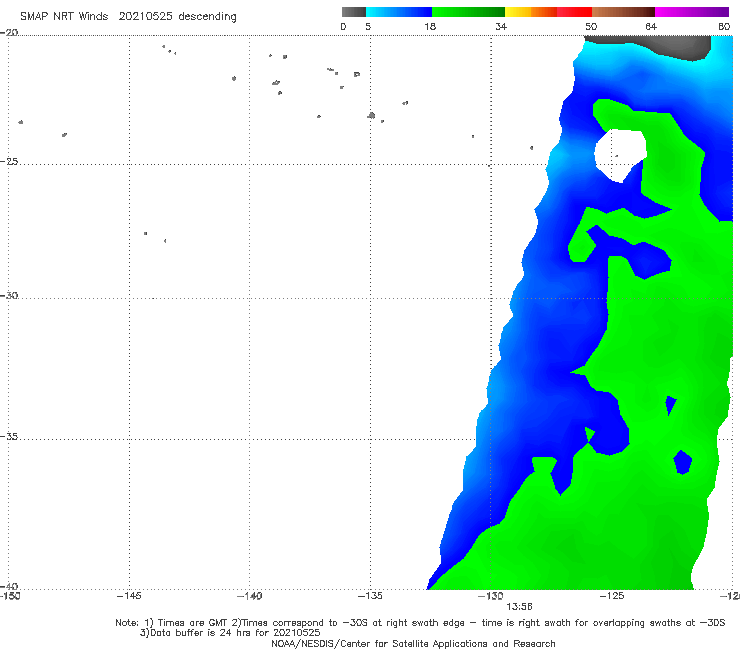
Task: Click the gray 0-5 color bar segment
Action: pos(354,12)
